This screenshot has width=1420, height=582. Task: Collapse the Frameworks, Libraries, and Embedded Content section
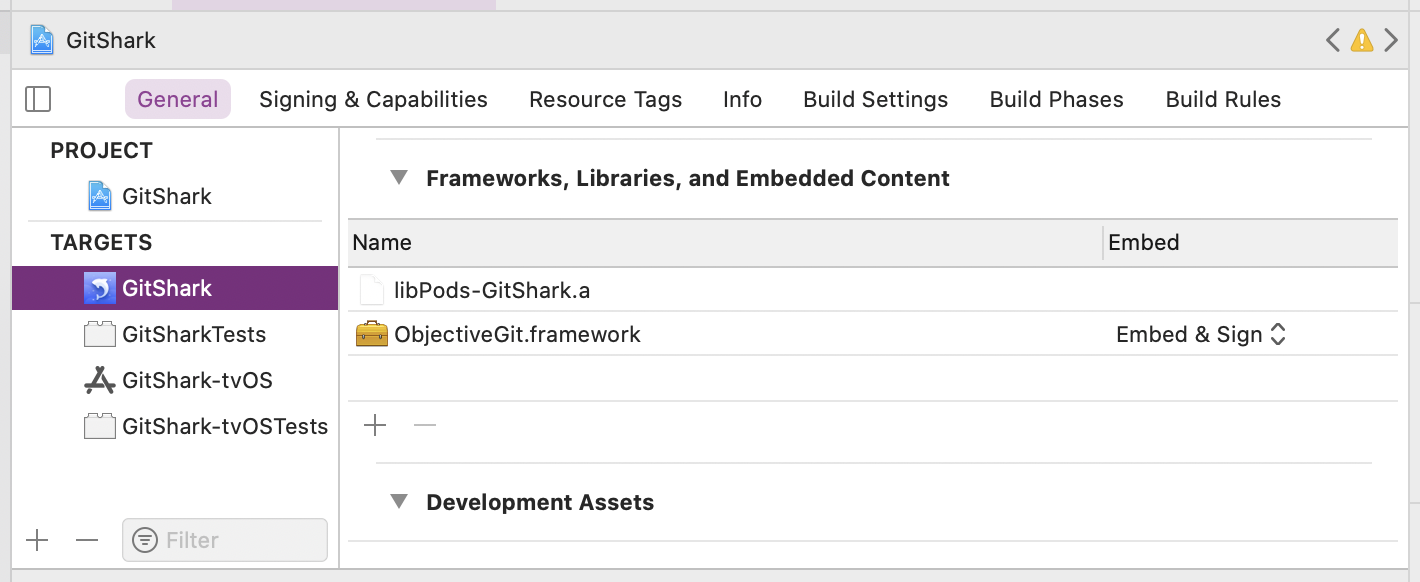coord(399,177)
